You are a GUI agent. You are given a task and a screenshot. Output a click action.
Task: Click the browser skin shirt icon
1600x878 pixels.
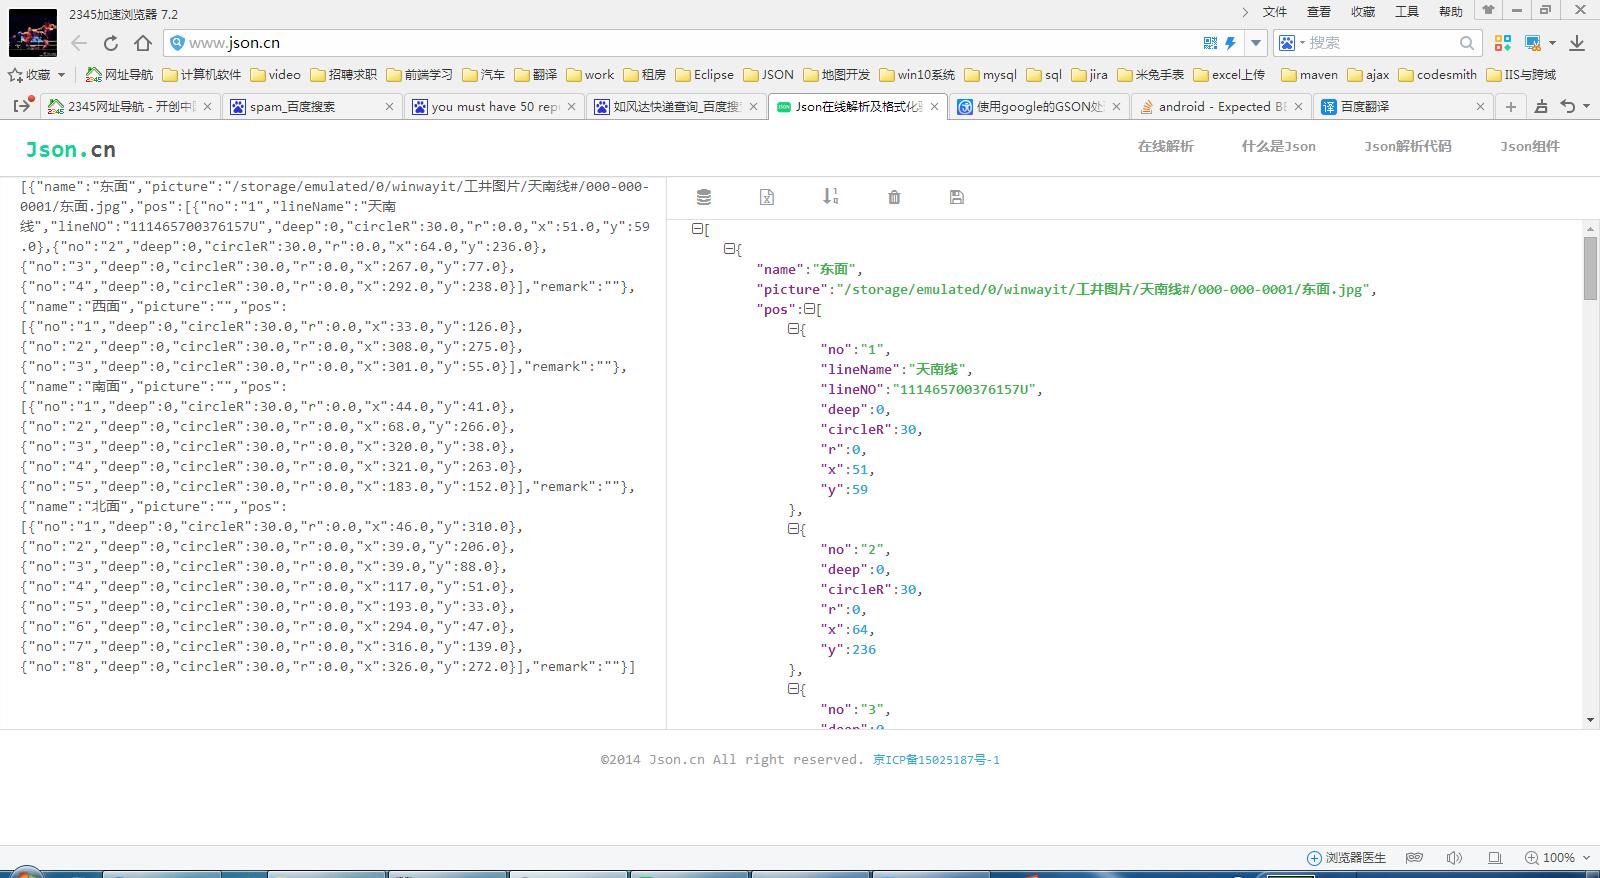tap(1489, 11)
